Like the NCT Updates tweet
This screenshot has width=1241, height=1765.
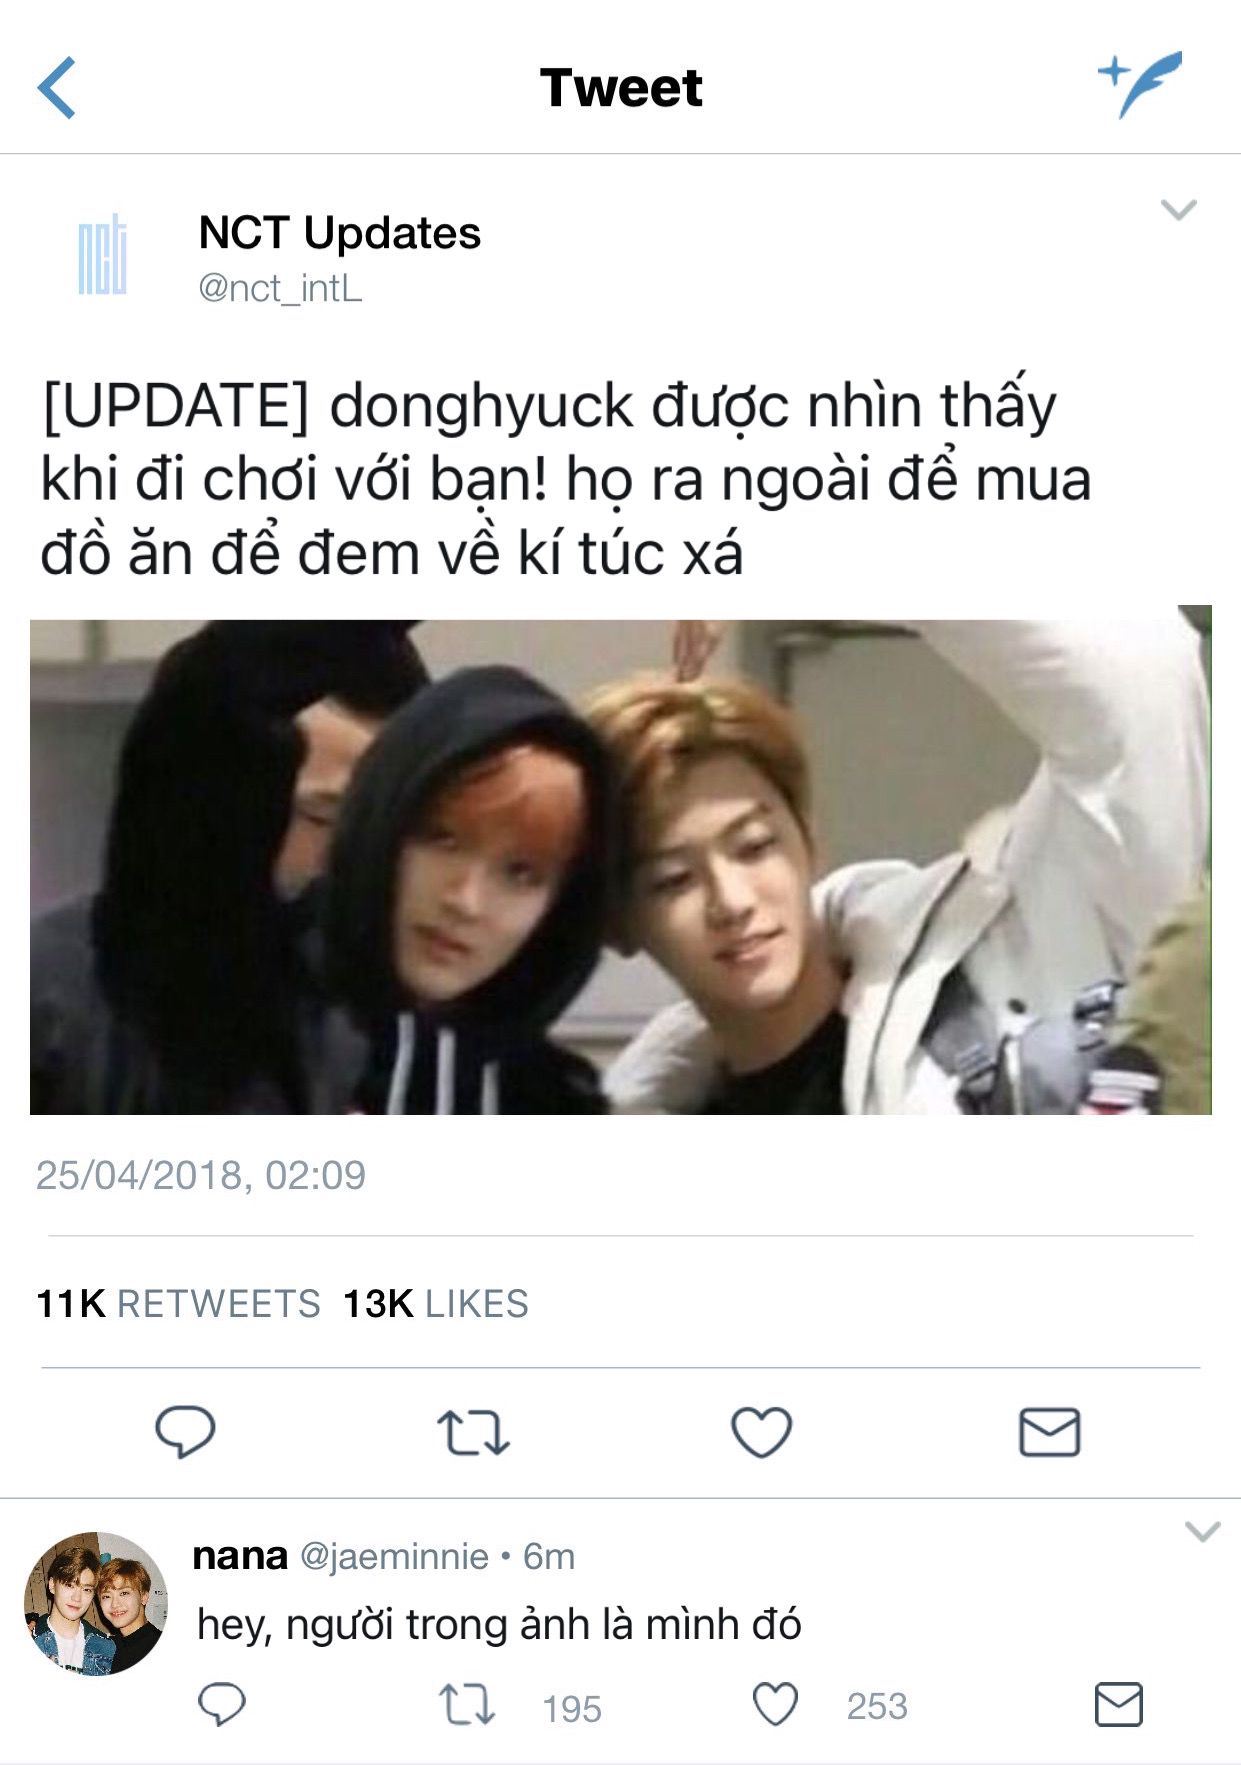pyautogui.click(x=761, y=1432)
